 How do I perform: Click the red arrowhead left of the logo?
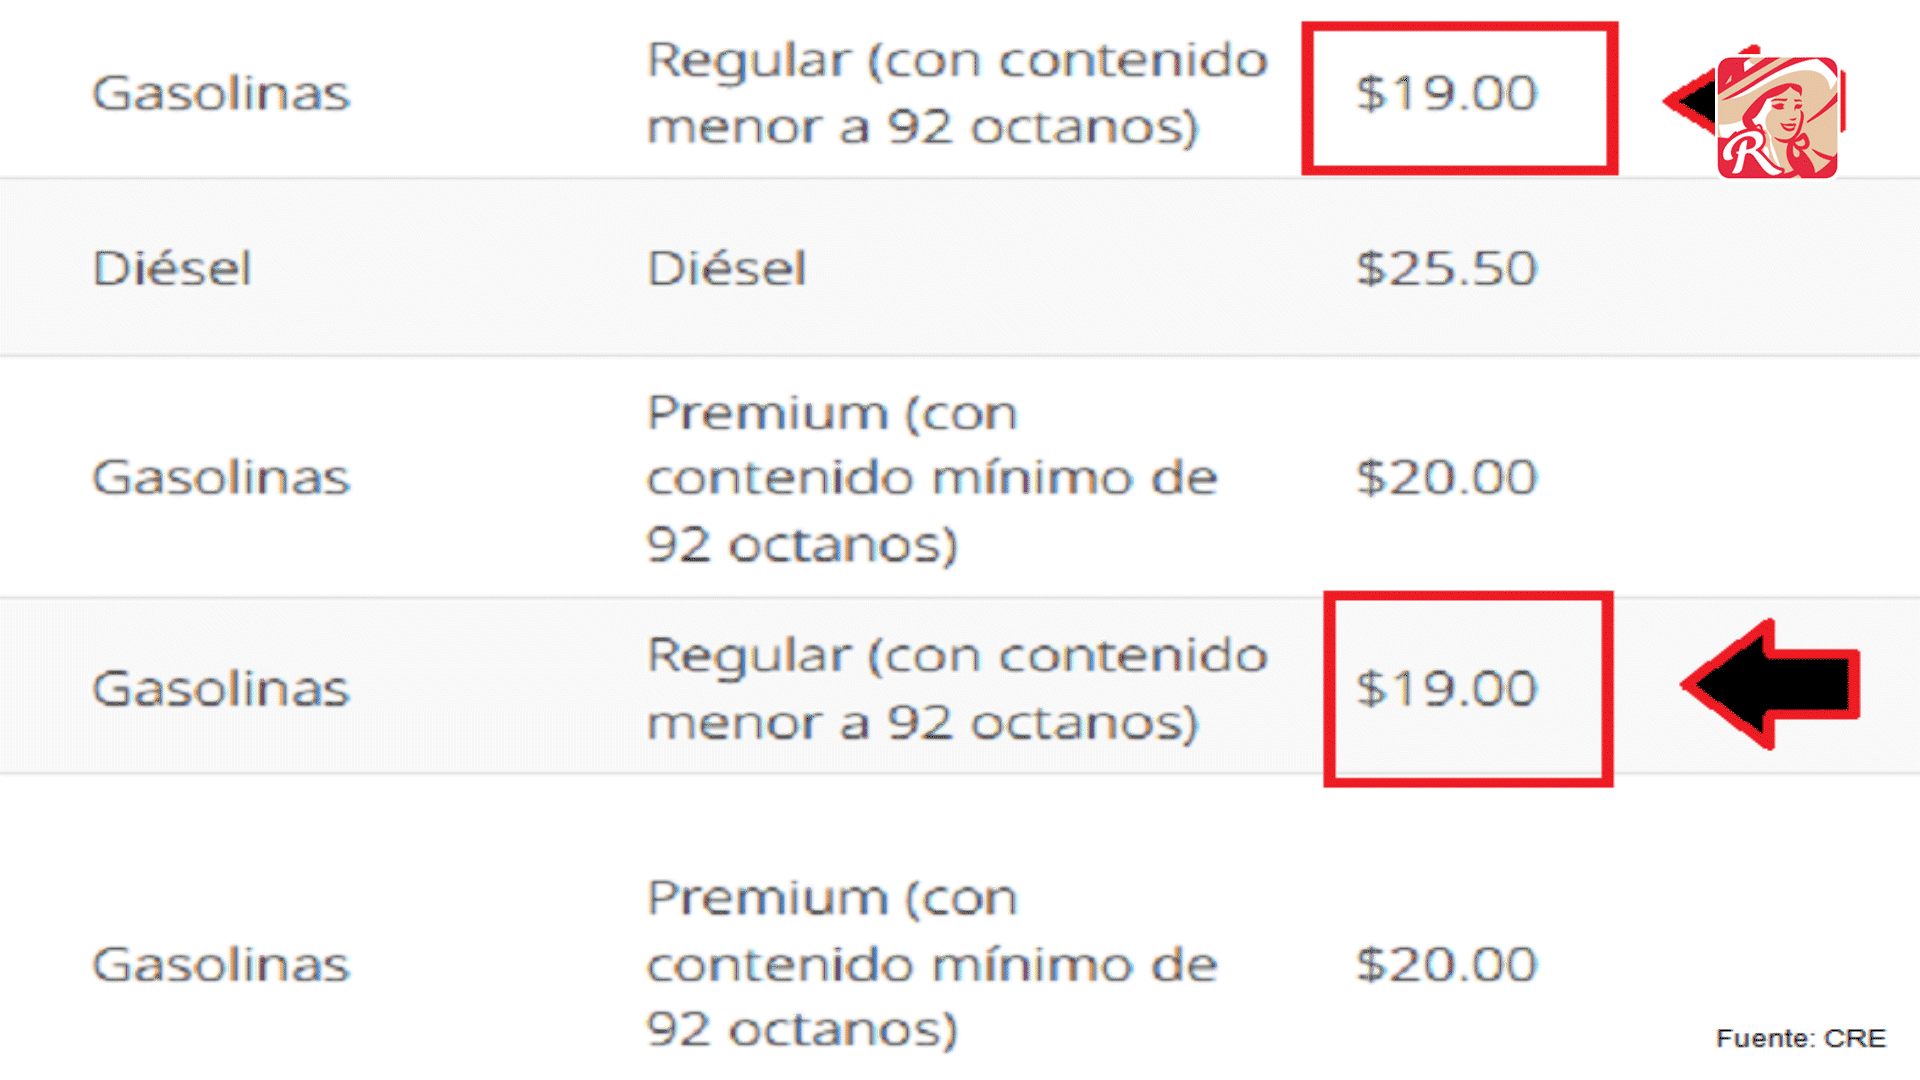pyautogui.click(x=1690, y=101)
